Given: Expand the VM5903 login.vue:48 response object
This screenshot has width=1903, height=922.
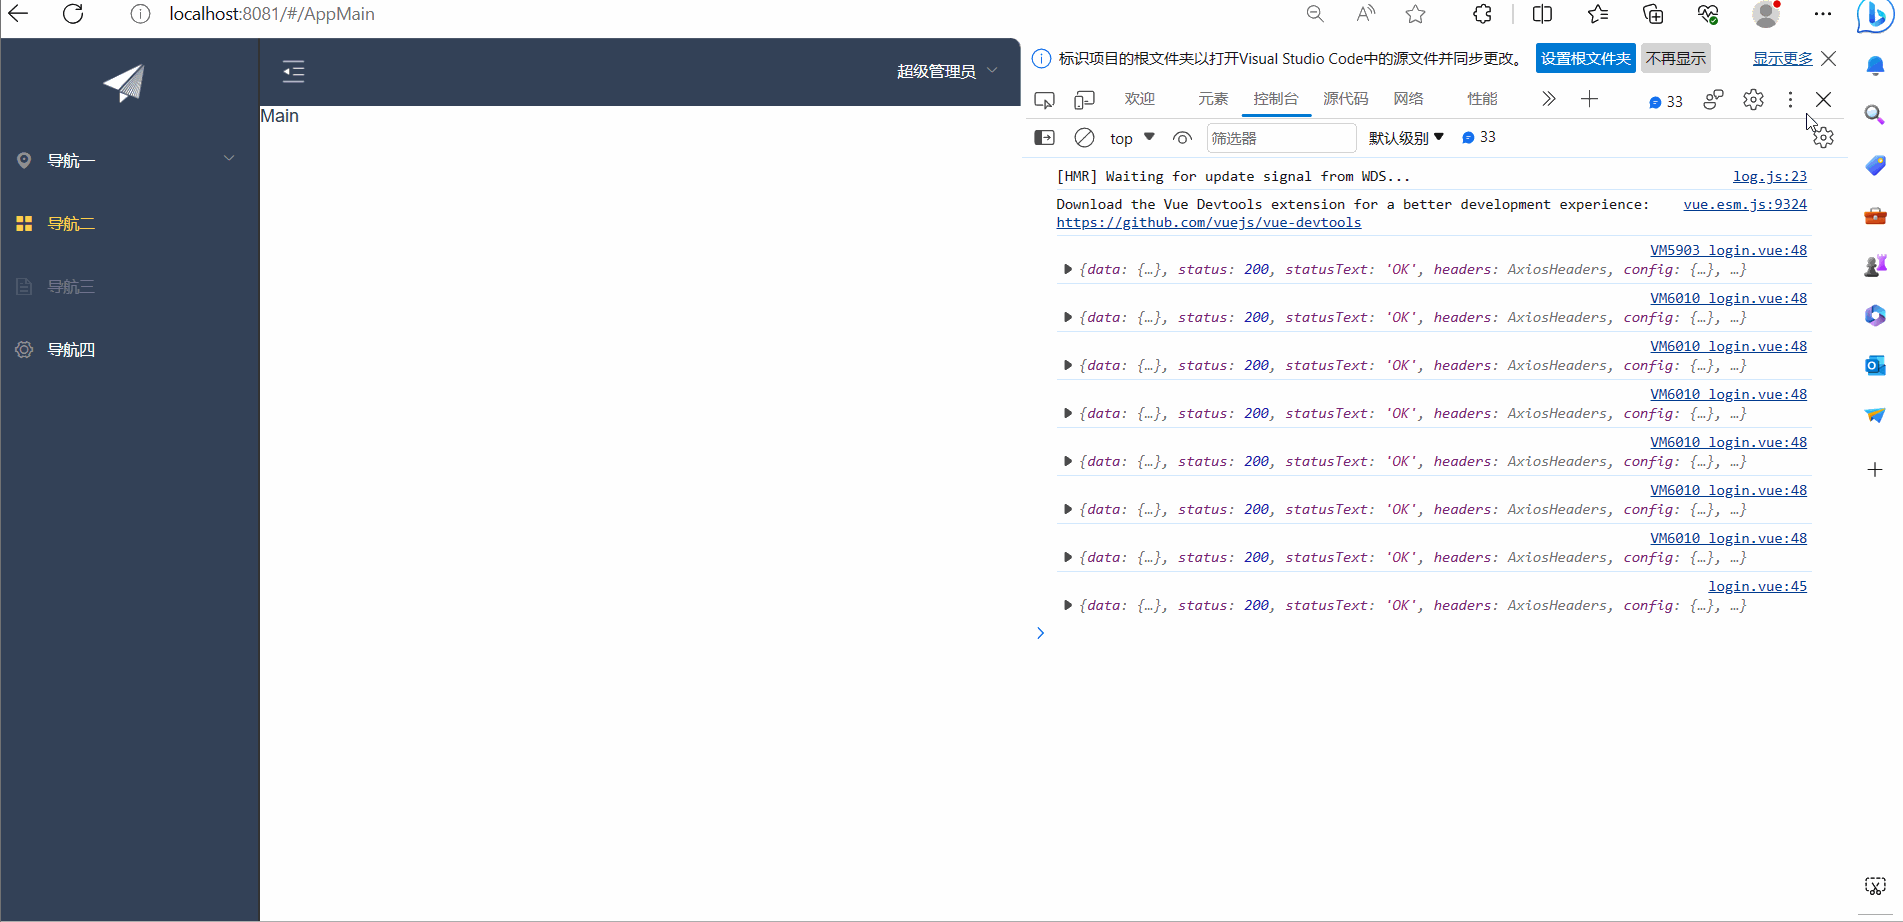Looking at the screenshot, I should (1068, 269).
